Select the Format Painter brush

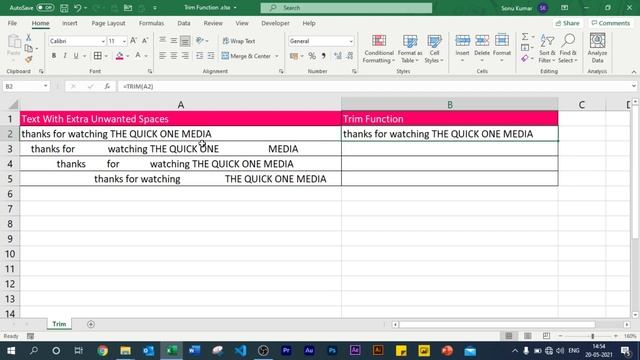(29, 60)
